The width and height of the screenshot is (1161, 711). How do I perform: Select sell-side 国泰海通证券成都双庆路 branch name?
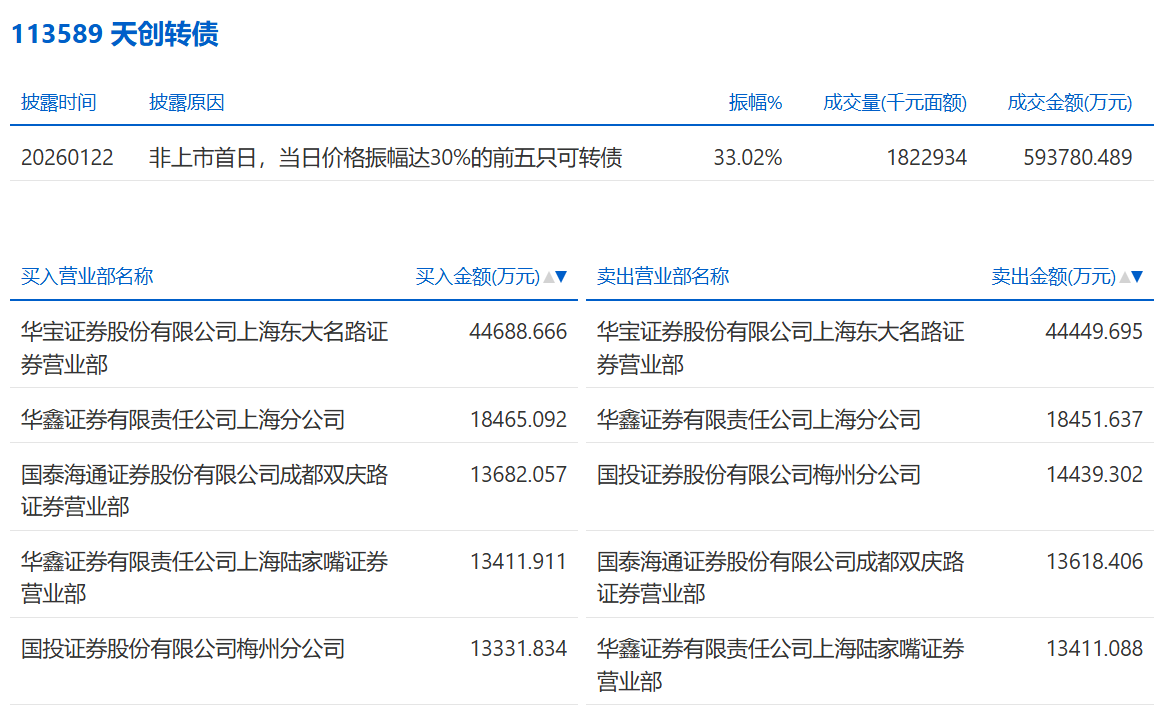click(780, 578)
